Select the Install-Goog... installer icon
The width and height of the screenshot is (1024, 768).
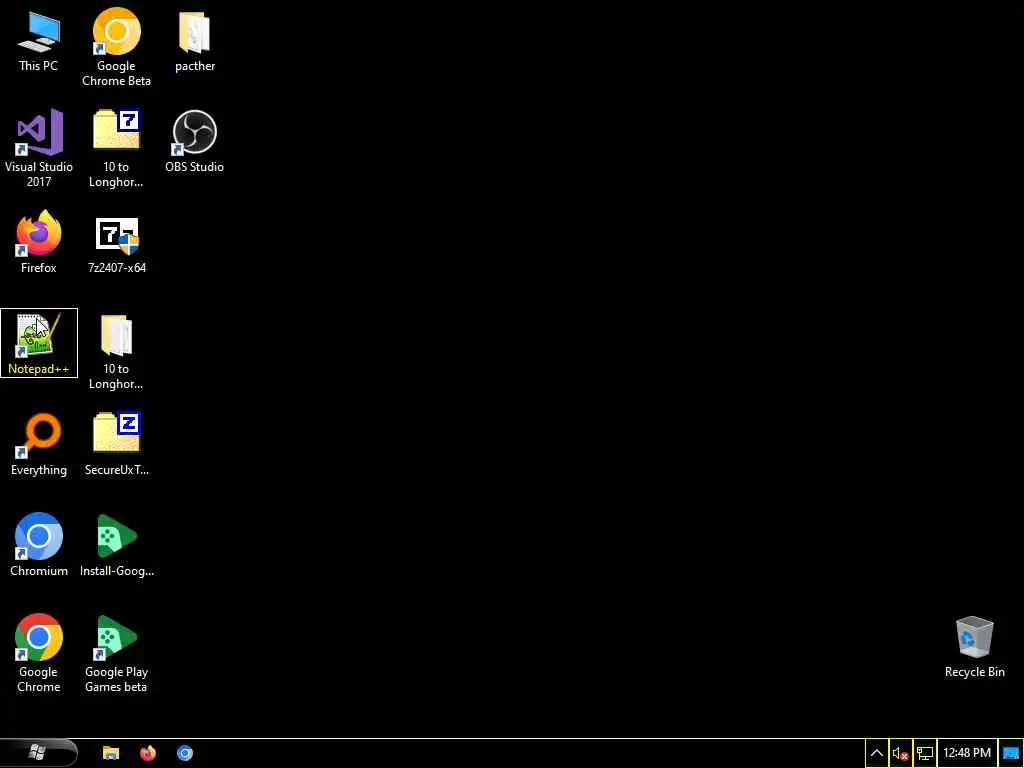click(116, 545)
